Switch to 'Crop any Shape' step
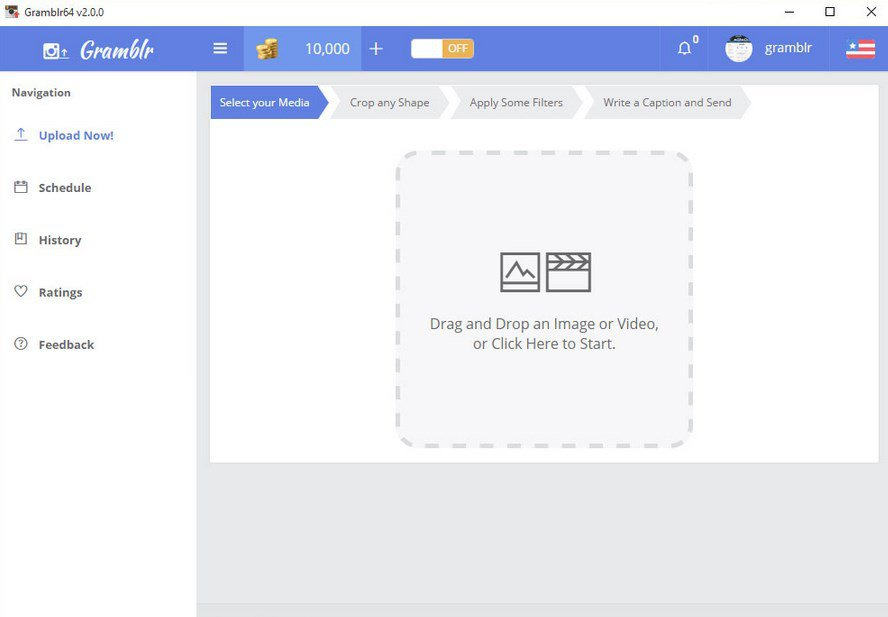The width and height of the screenshot is (888, 617). point(389,102)
